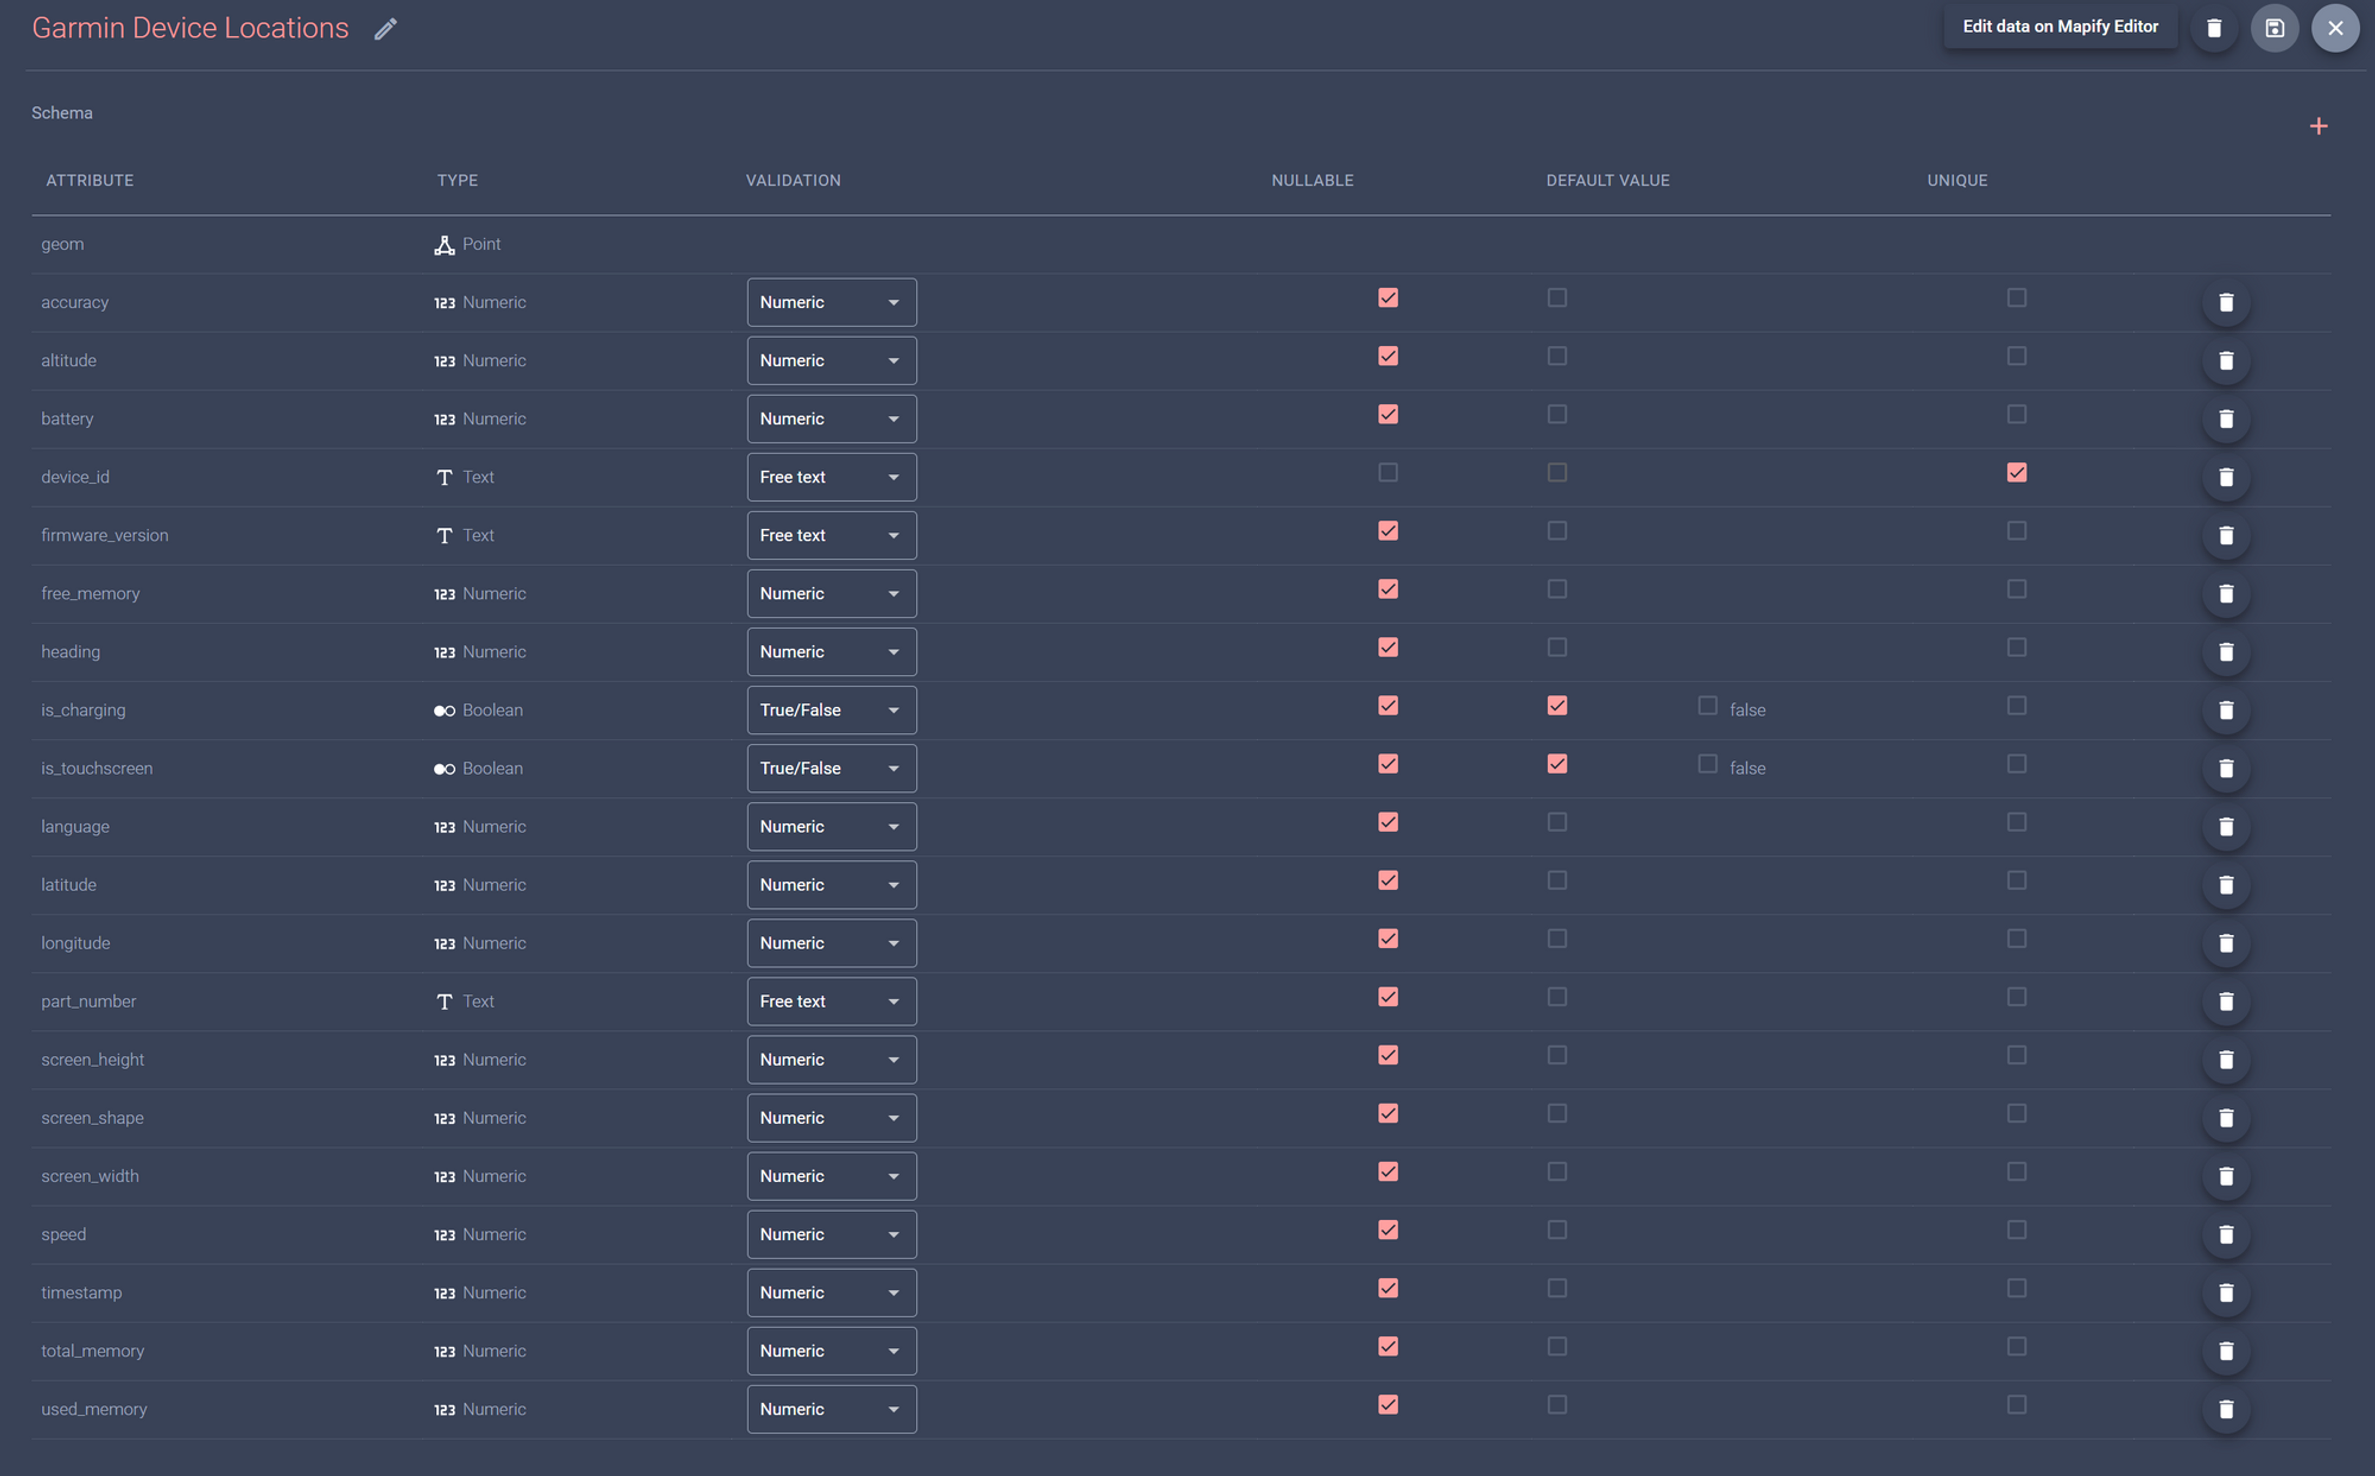Click the VALIDATION column header
2375x1476 pixels.
pos(793,180)
